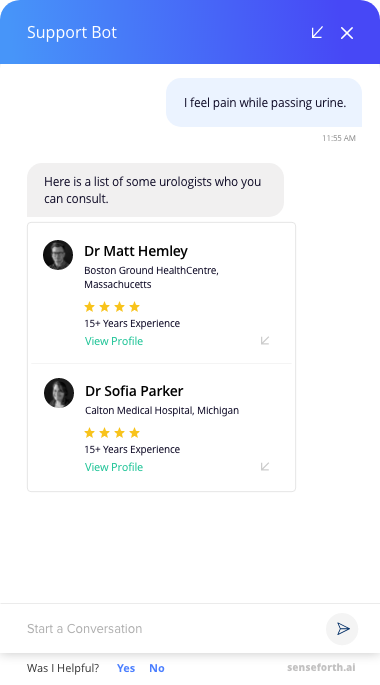The image size is (380, 685).
Task: Open arrow icon on Dr Sofia Parker card
Action: (x=265, y=466)
